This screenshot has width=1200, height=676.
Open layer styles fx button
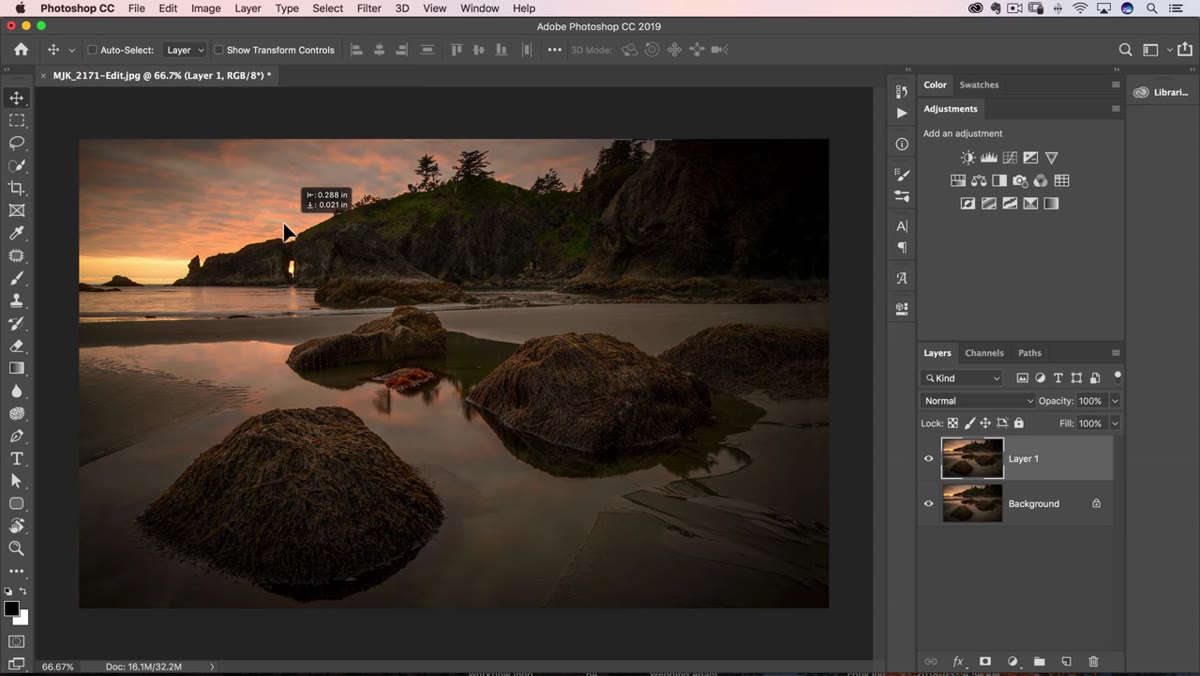(x=958, y=662)
